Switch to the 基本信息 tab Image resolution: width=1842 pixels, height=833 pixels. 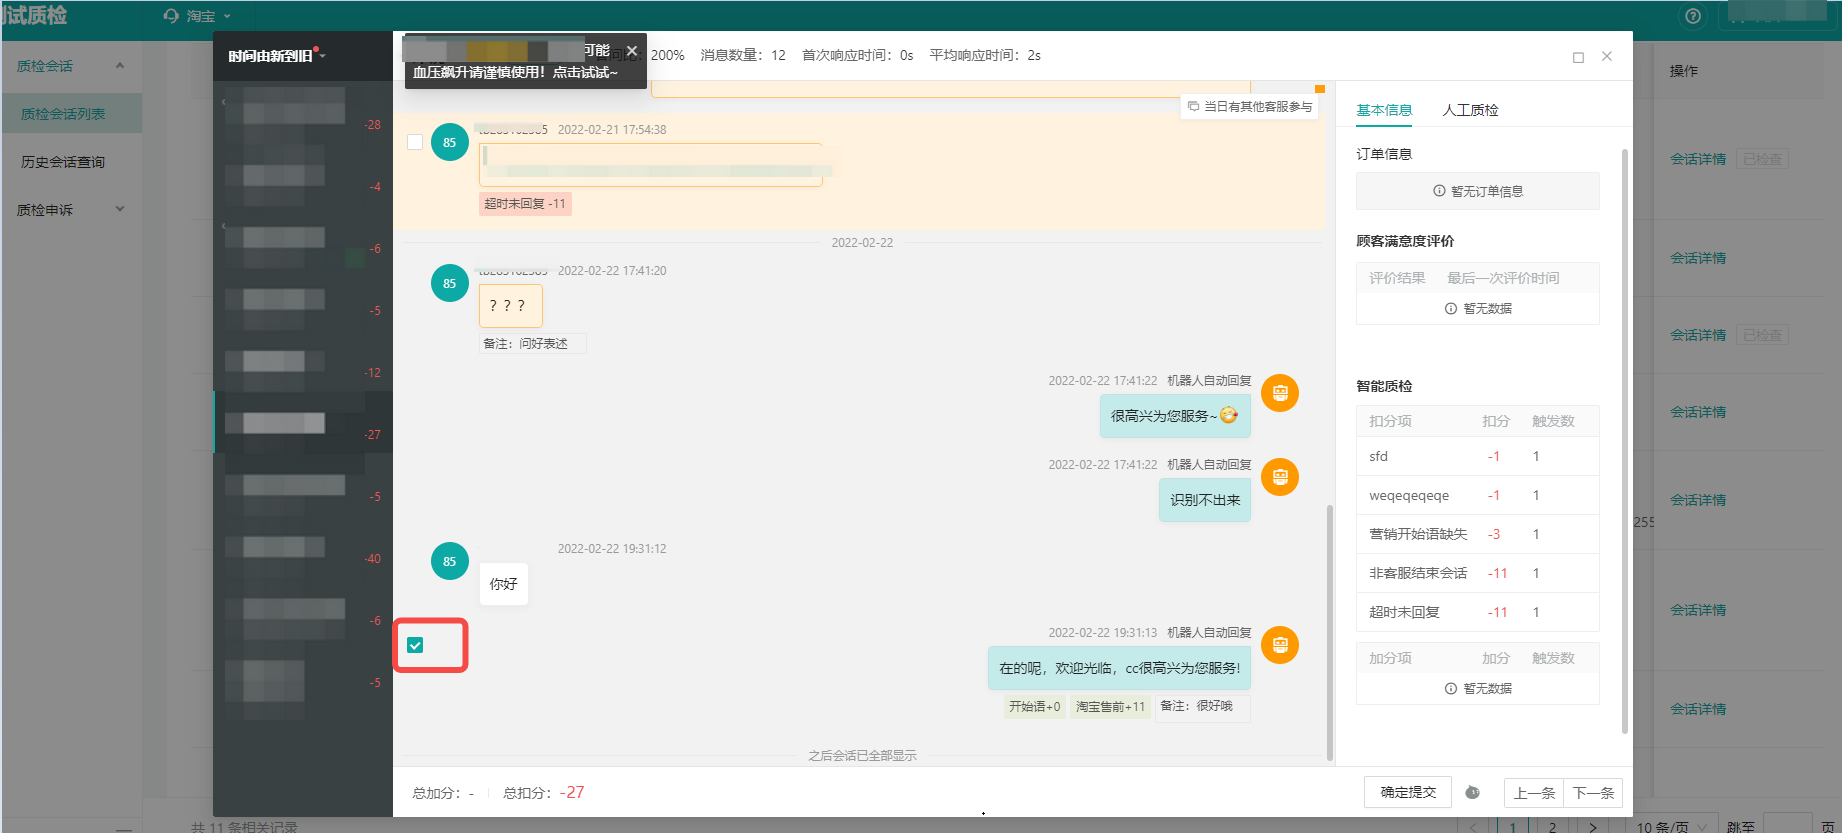click(1384, 110)
